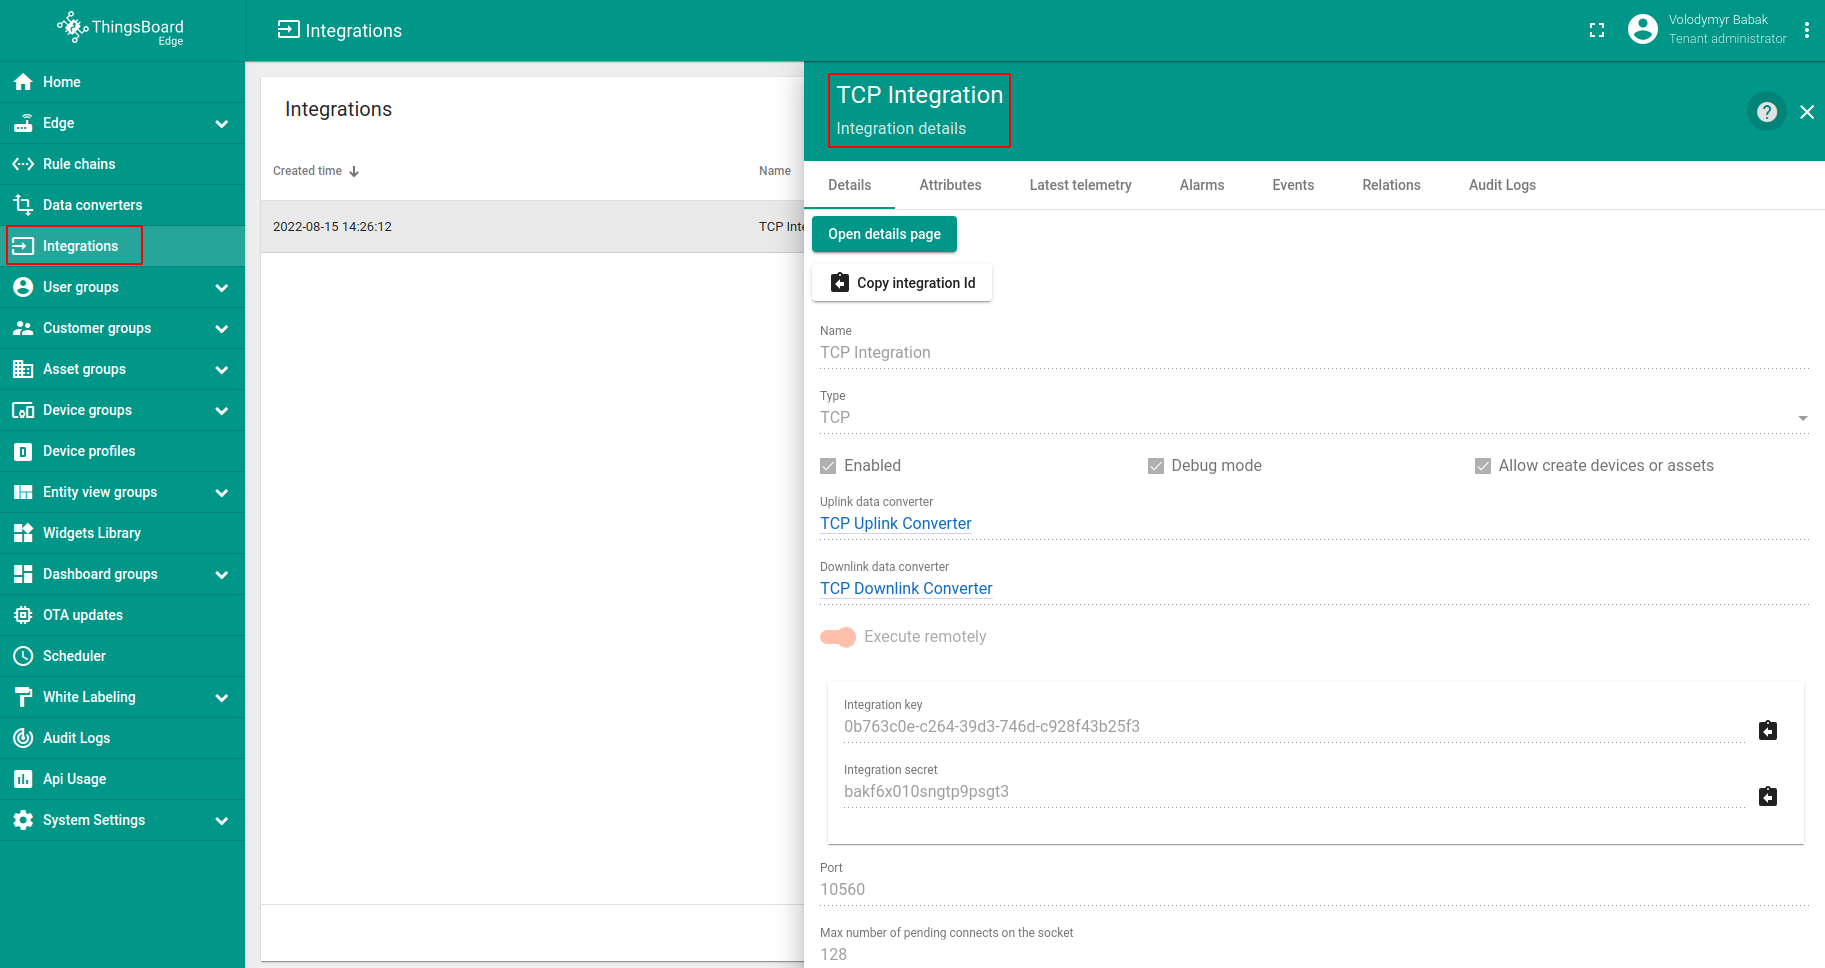Expand the System Settings chevron
This screenshot has height=968, width=1825.
pyautogui.click(x=222, y=821)
